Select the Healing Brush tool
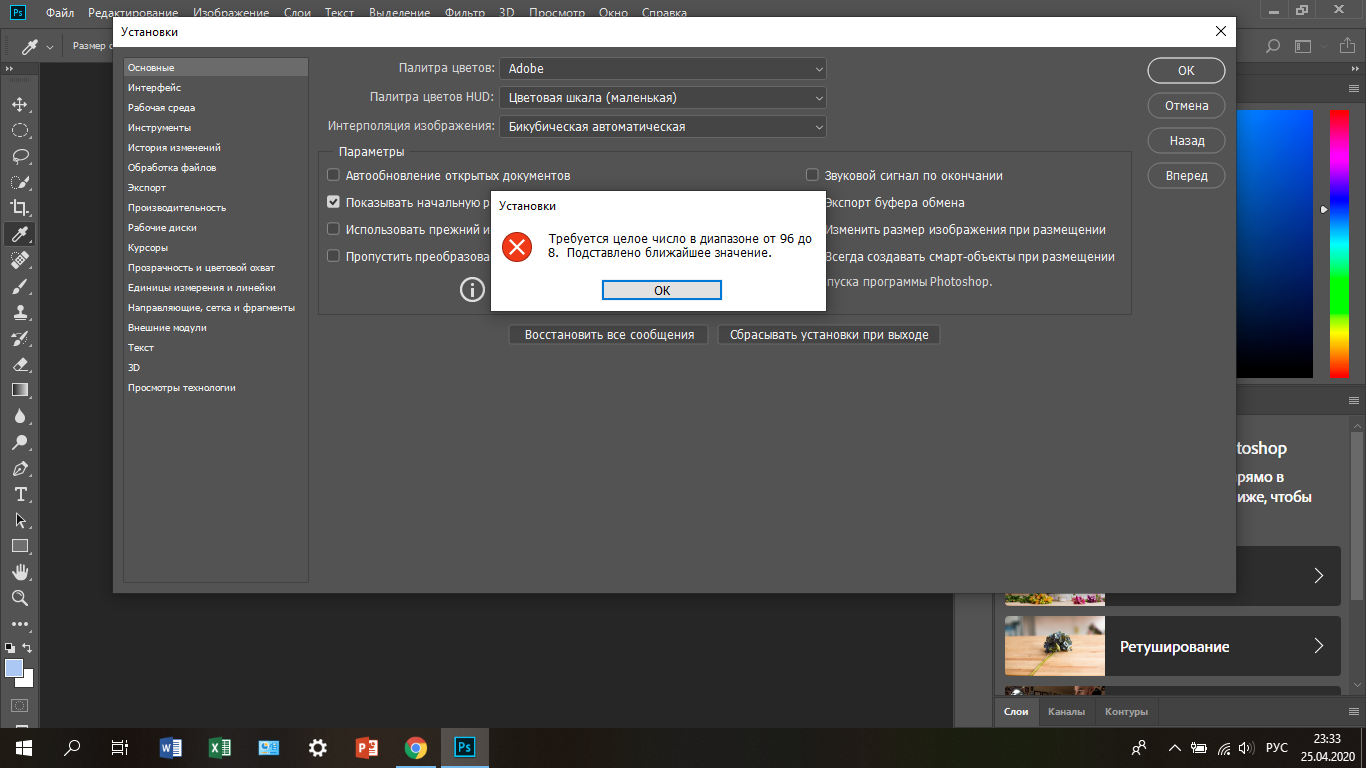 point(20,260)
